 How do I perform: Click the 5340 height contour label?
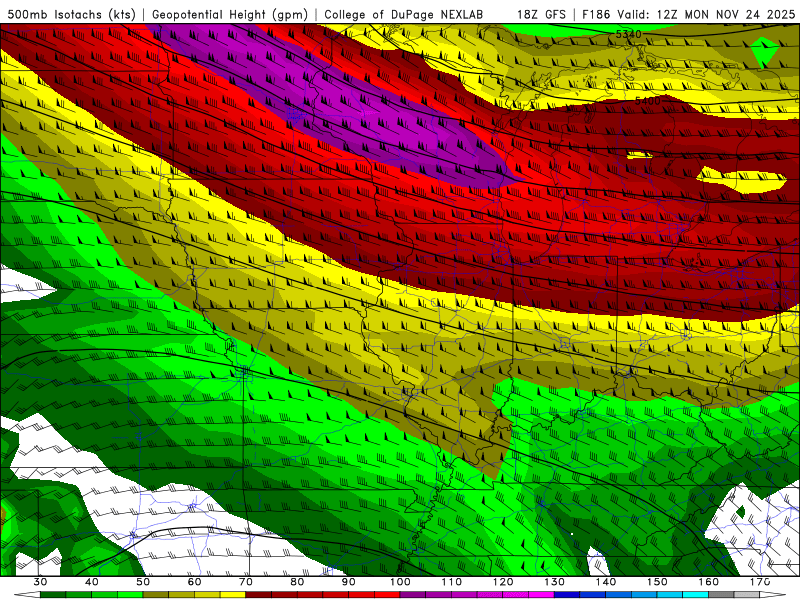628,34
